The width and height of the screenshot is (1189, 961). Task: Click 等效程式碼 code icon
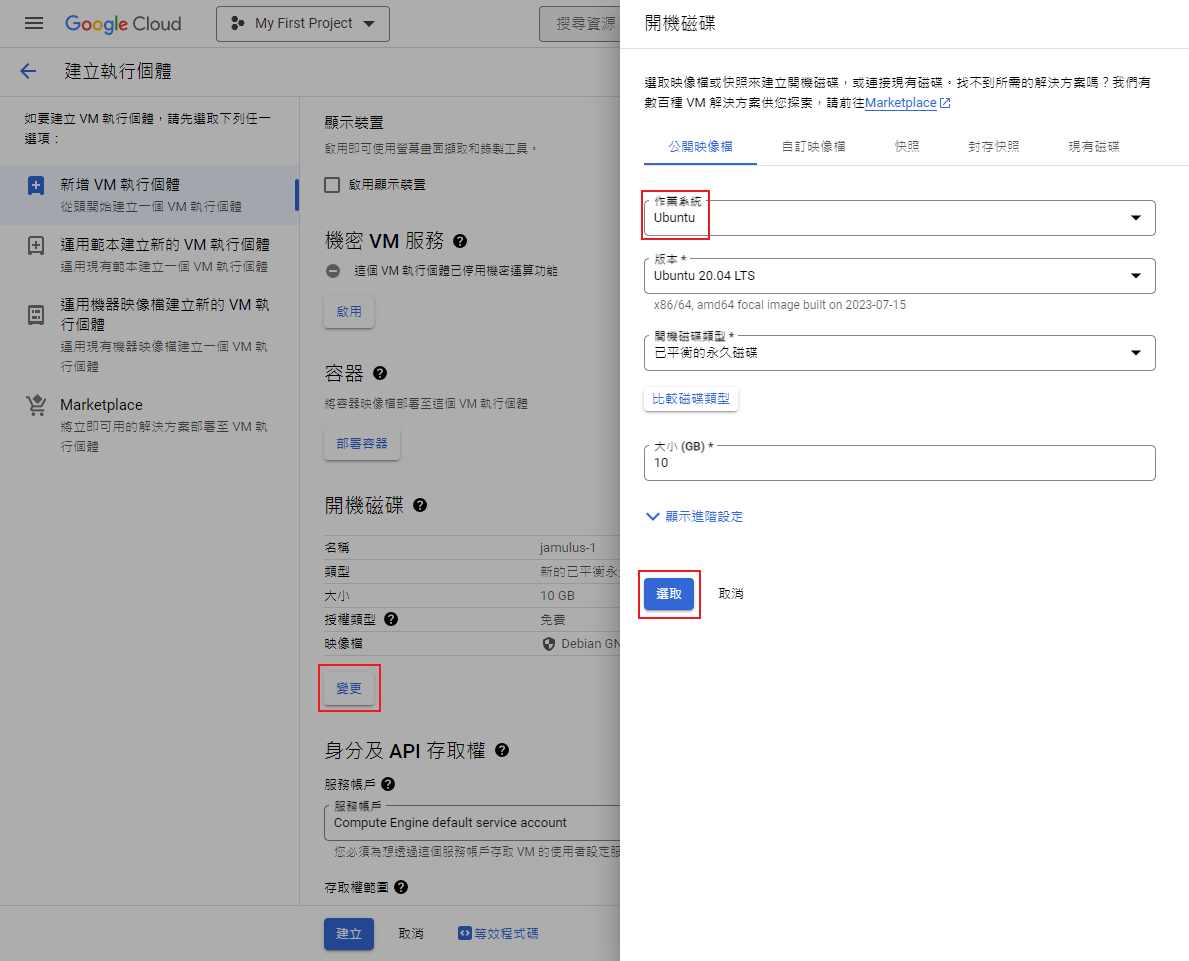tap(464, 933)
